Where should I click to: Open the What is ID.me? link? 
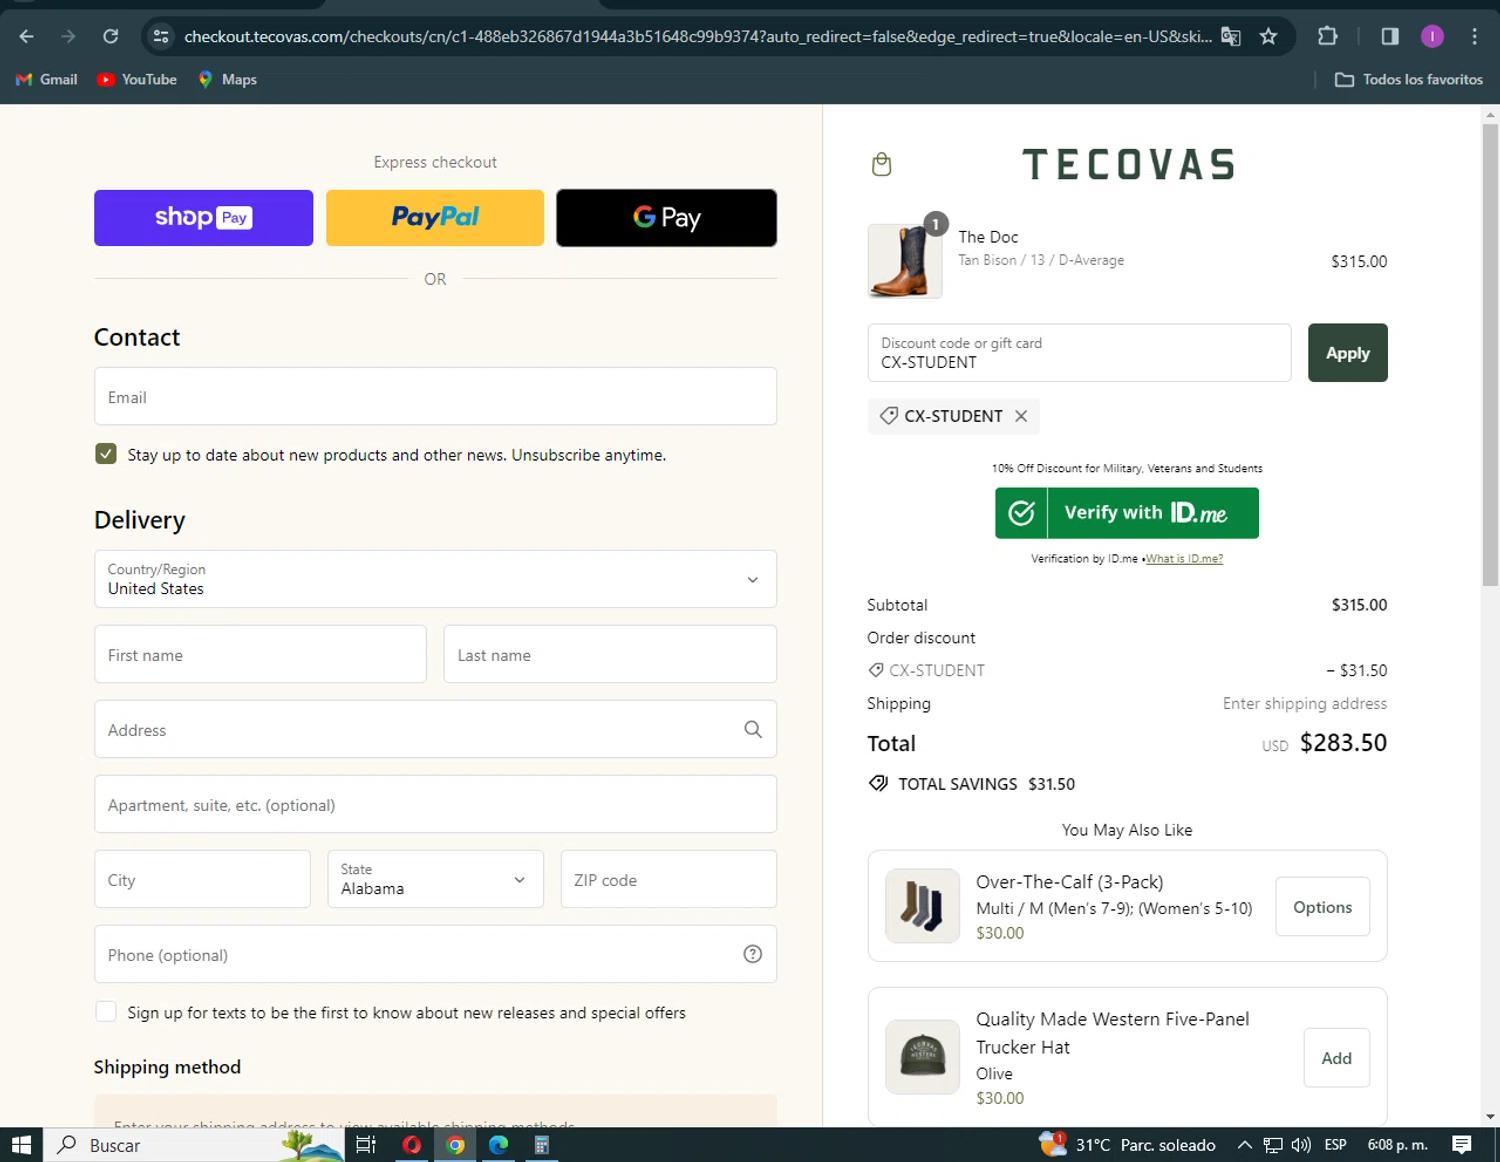(1184, 559)
